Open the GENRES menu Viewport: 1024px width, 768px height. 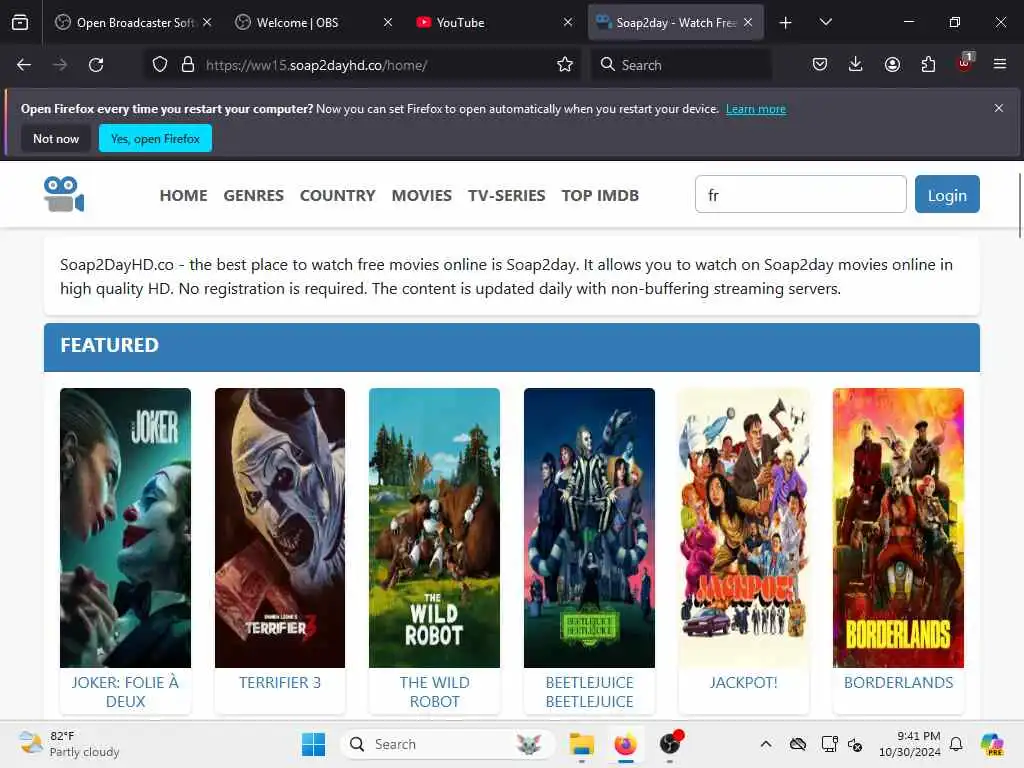(253, 195)
